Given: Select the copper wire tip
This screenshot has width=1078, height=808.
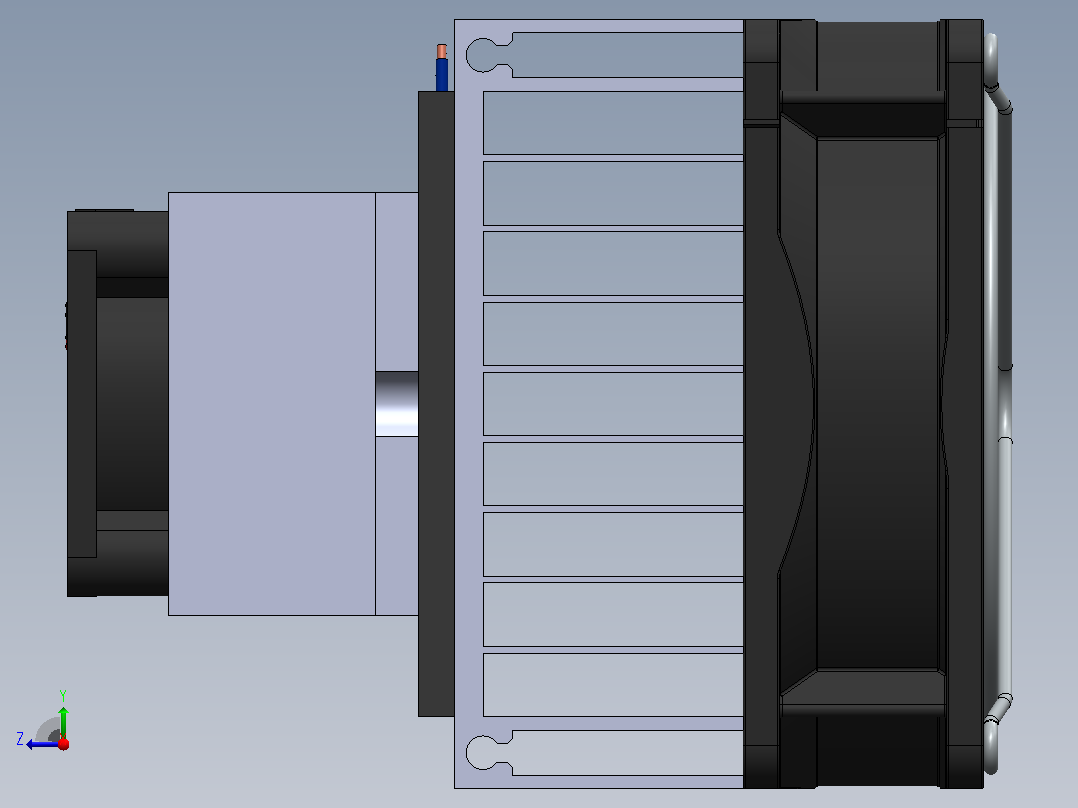Looking at the screenshot, I should pos(441,52).
